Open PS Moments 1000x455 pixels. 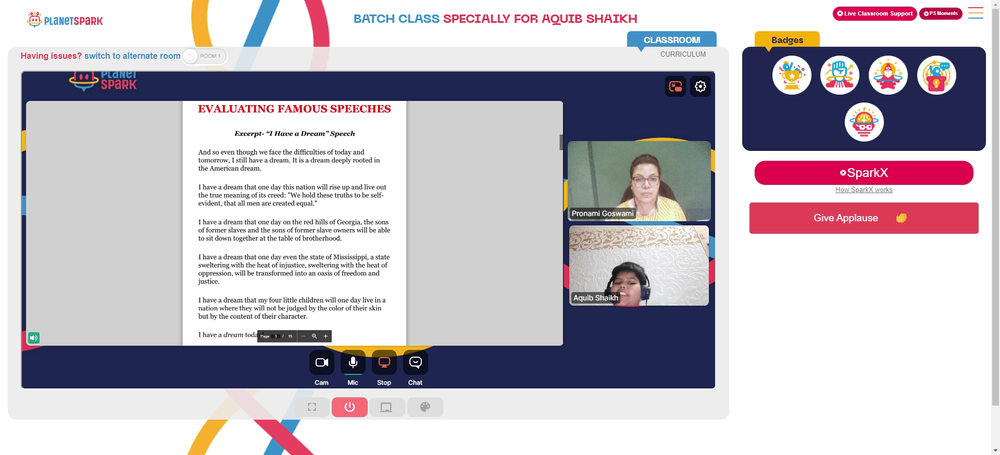pyautogui.click(x=941, y=13)
